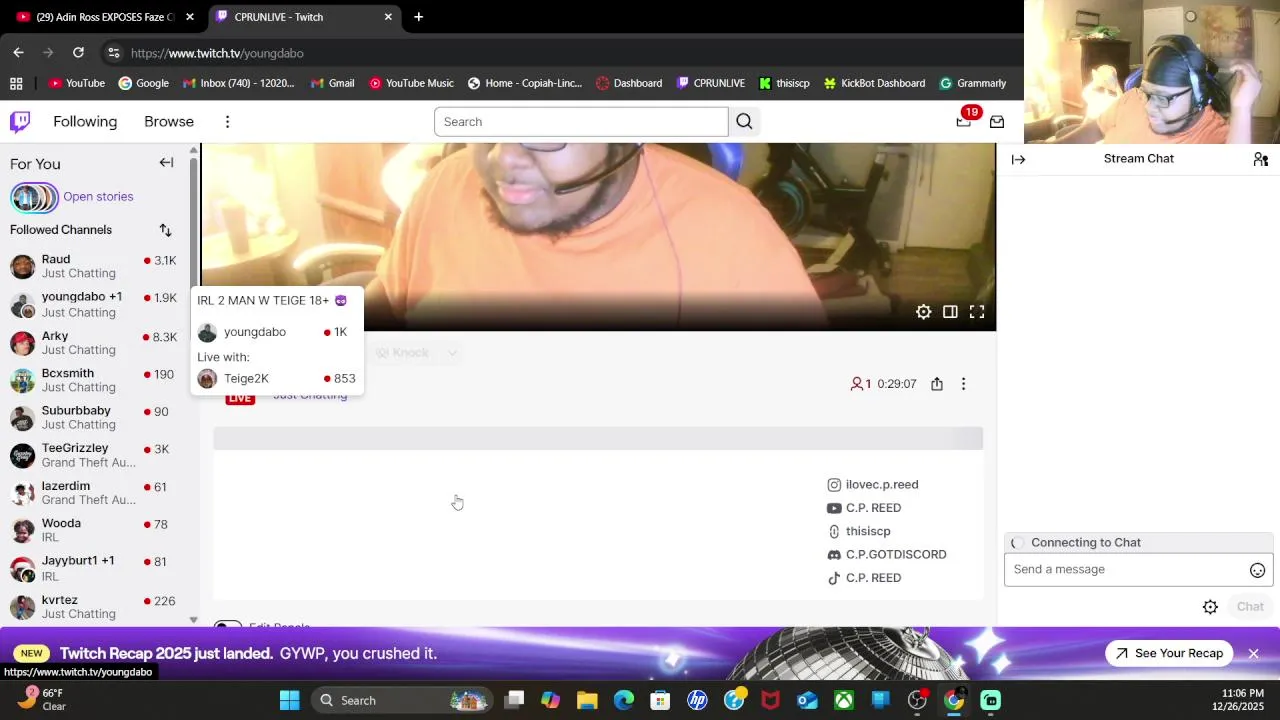The height and width of the screenshot is (720, 1280).
Task: Select lazerdim channel in sidebar
Action: pos(93,492)
